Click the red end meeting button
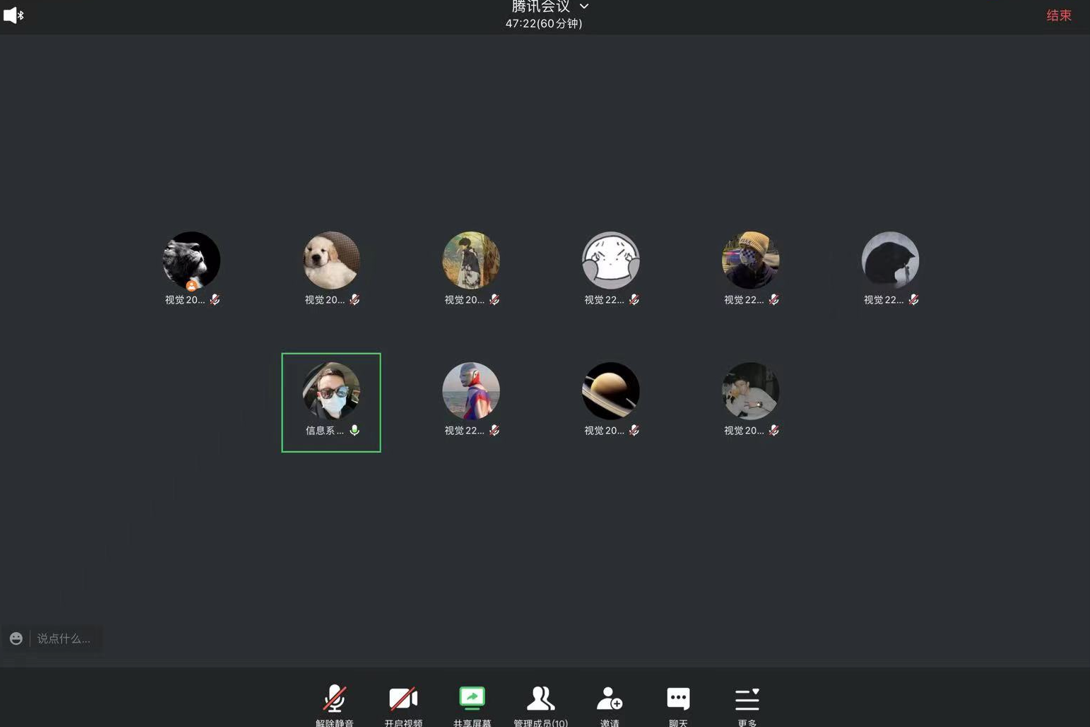The height and width of the screenshot is (727, 1090). pos(1058,15)
